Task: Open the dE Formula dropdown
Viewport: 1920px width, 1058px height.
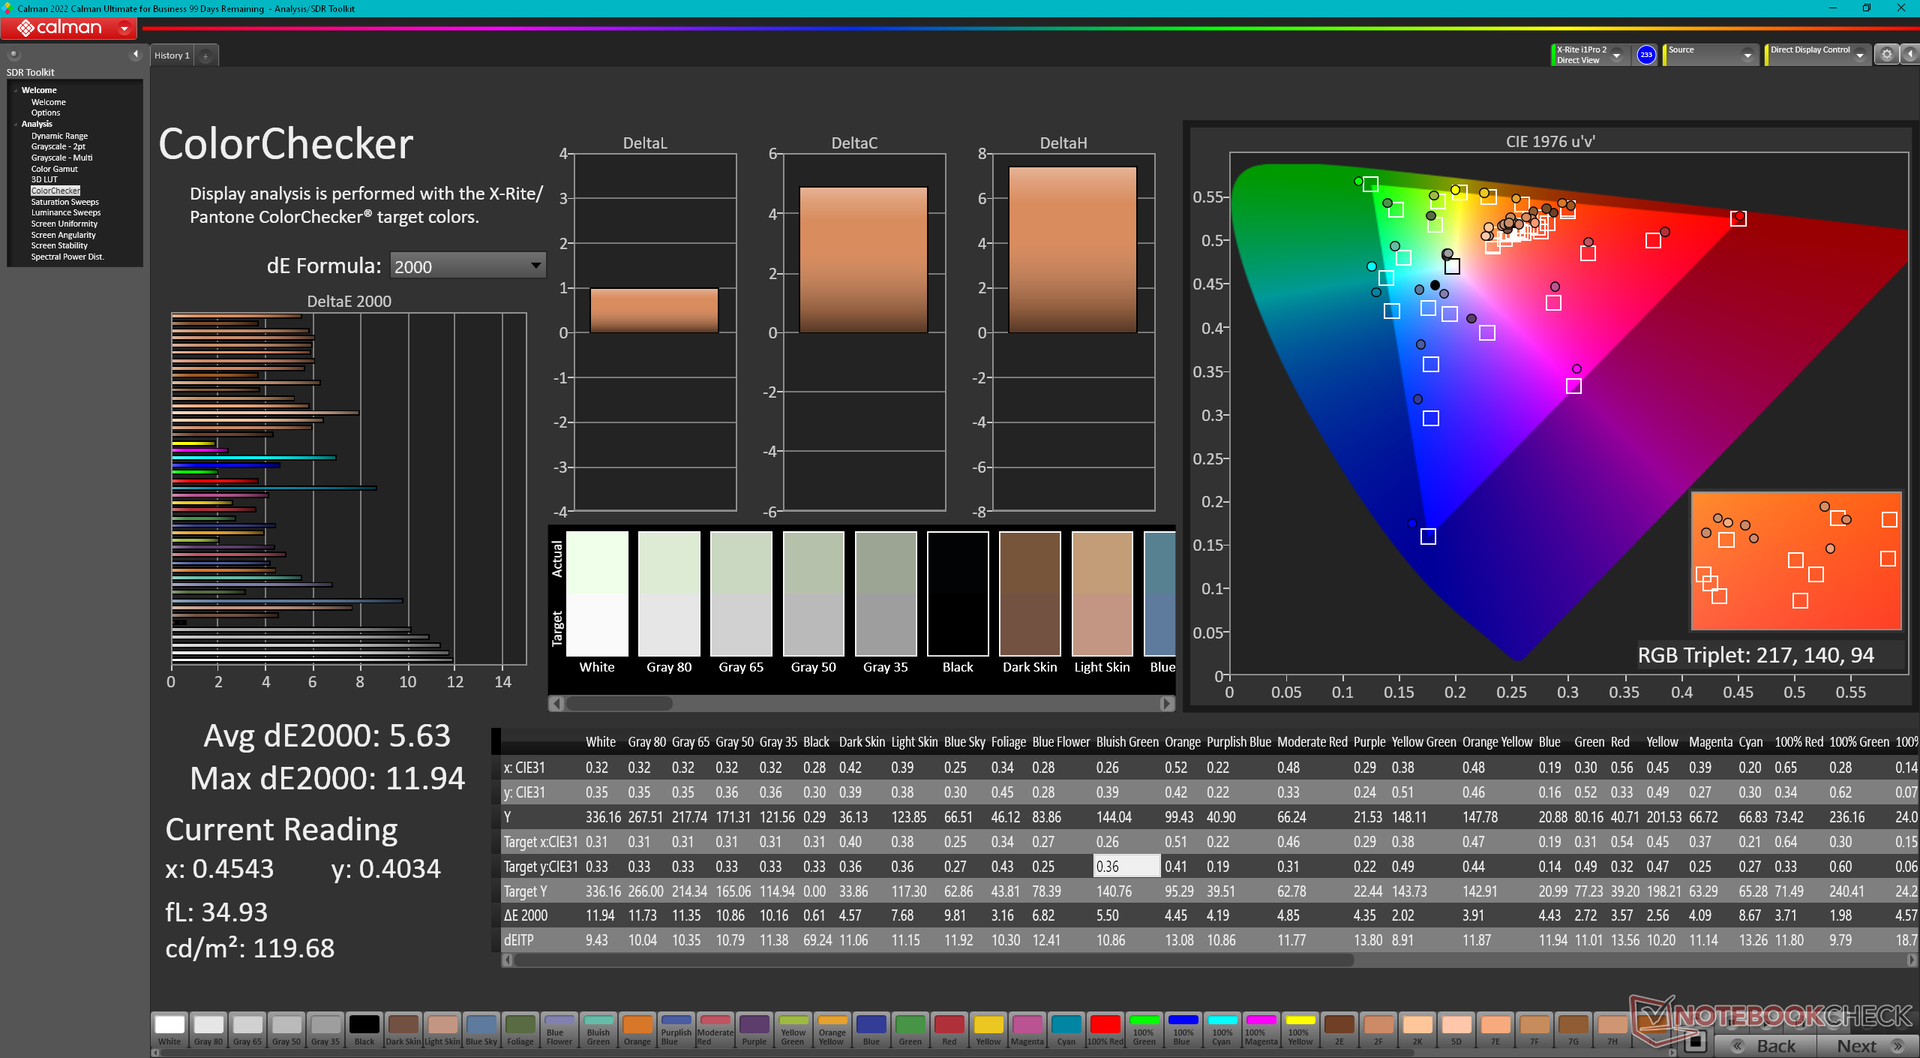Action: tap(467, 266)
